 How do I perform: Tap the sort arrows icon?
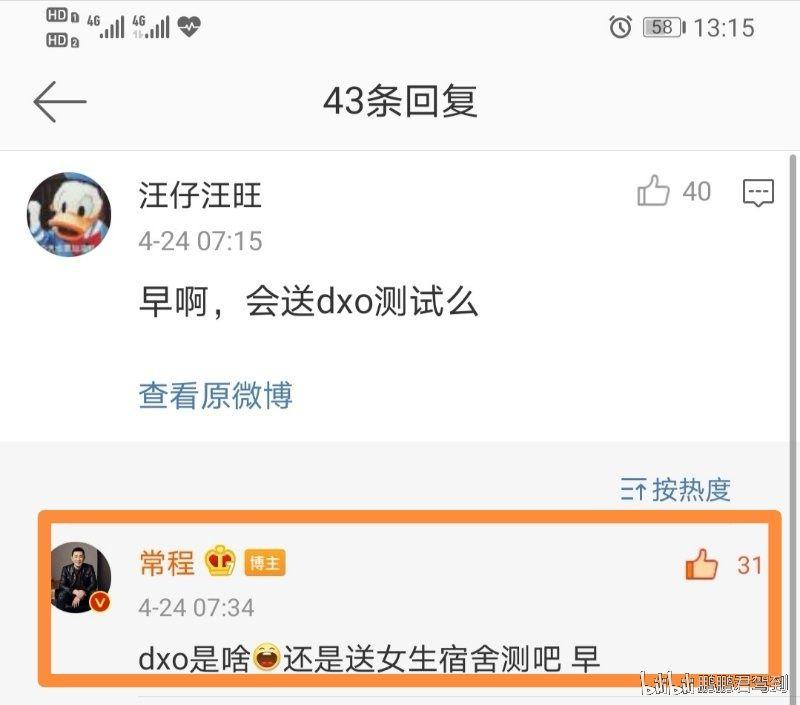(x=633, y=490)
